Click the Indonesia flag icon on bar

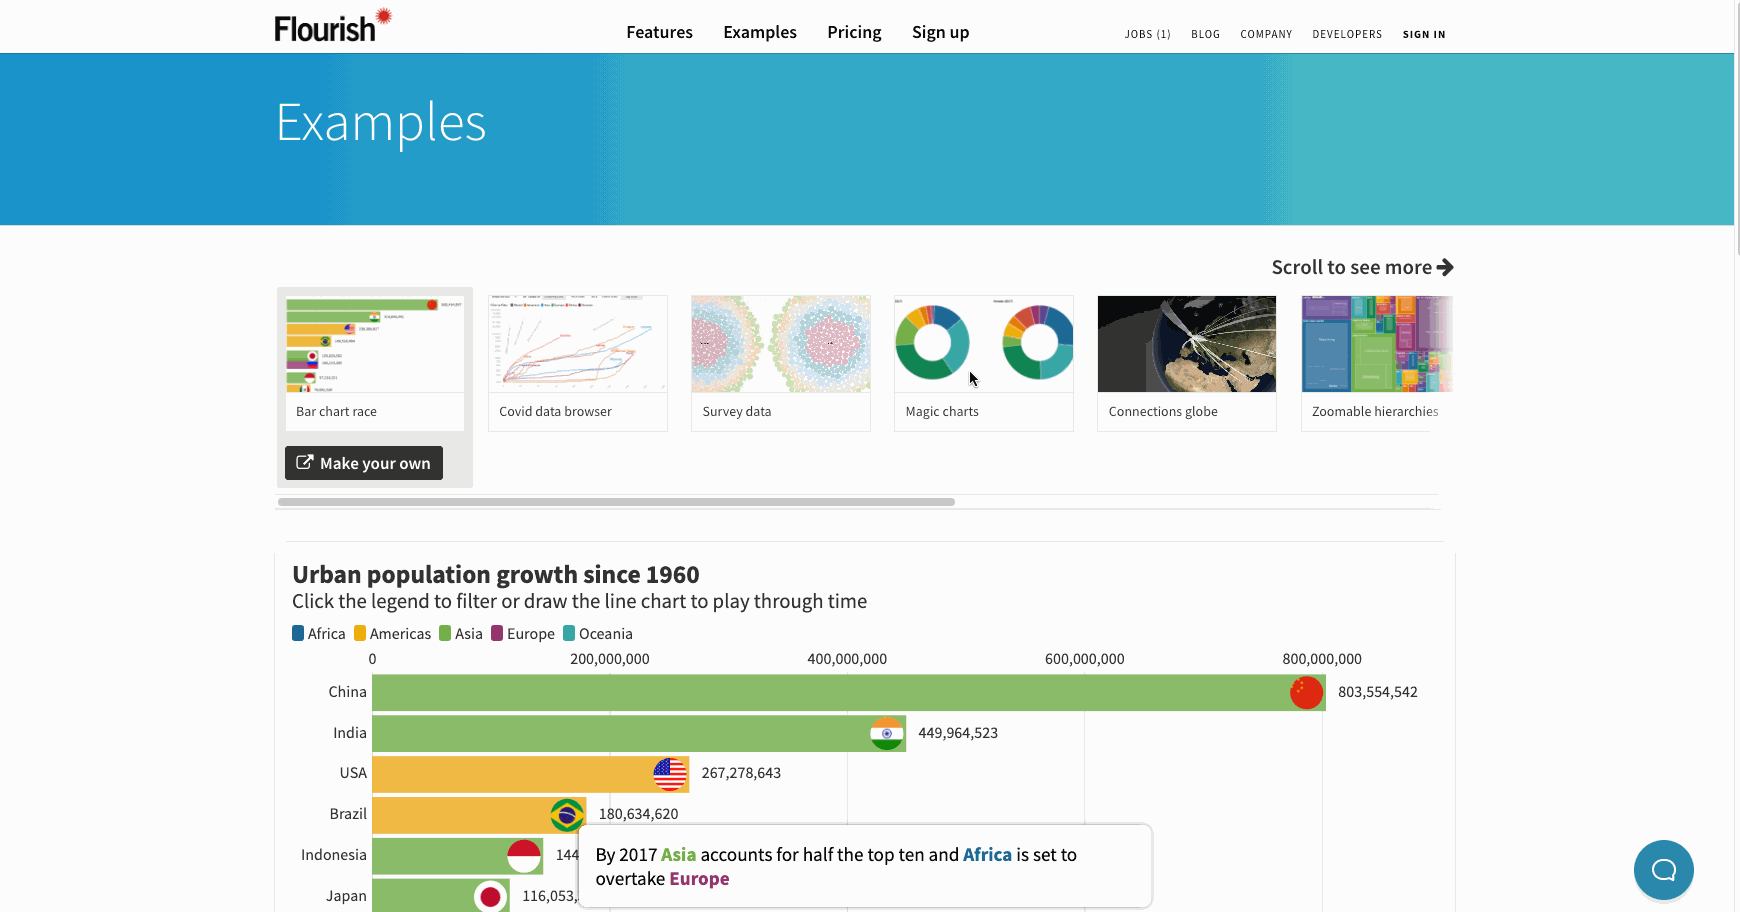(524, 856)
